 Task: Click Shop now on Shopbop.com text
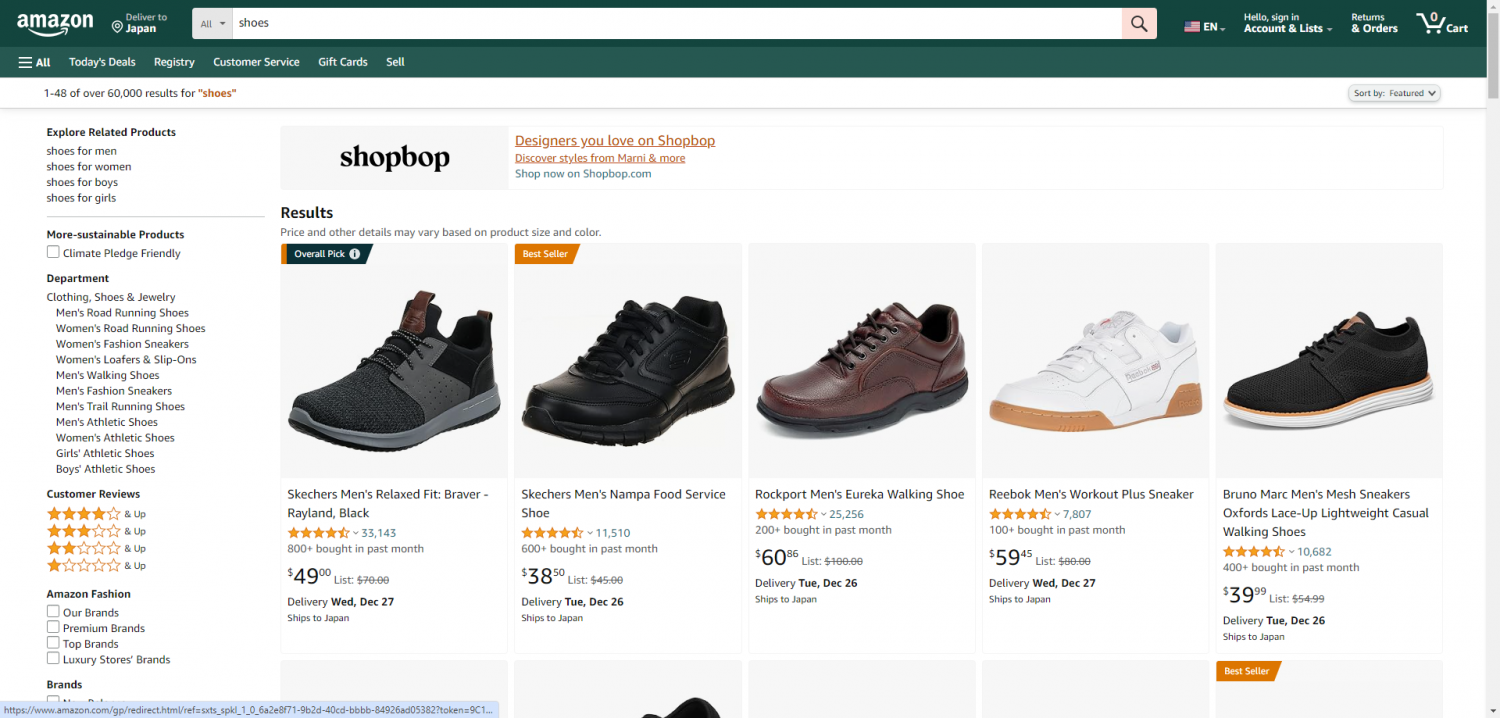(x=583, y=174)
